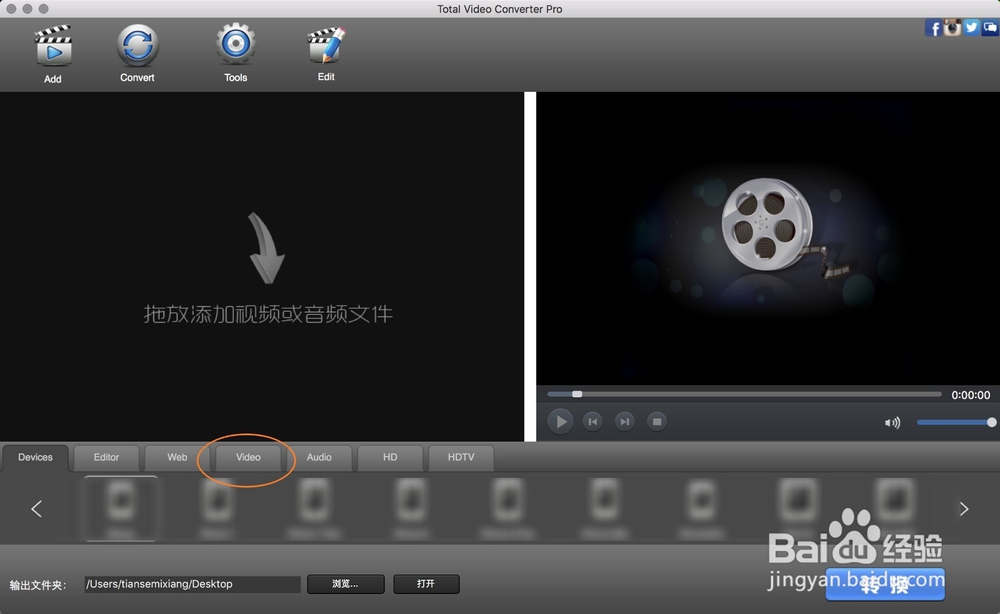Click the playback progress bar handle
1000x614 pixels.
(x=577, y=394)
